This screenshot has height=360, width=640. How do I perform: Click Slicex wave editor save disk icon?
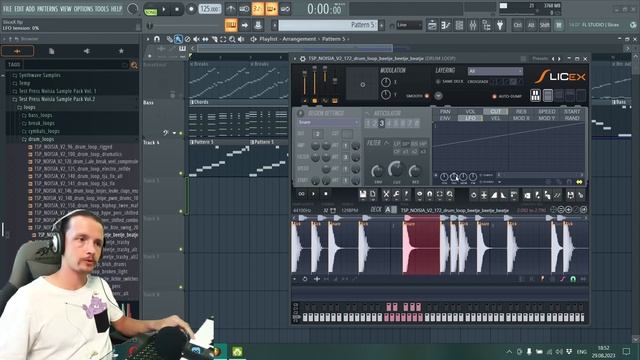[362, 195]
